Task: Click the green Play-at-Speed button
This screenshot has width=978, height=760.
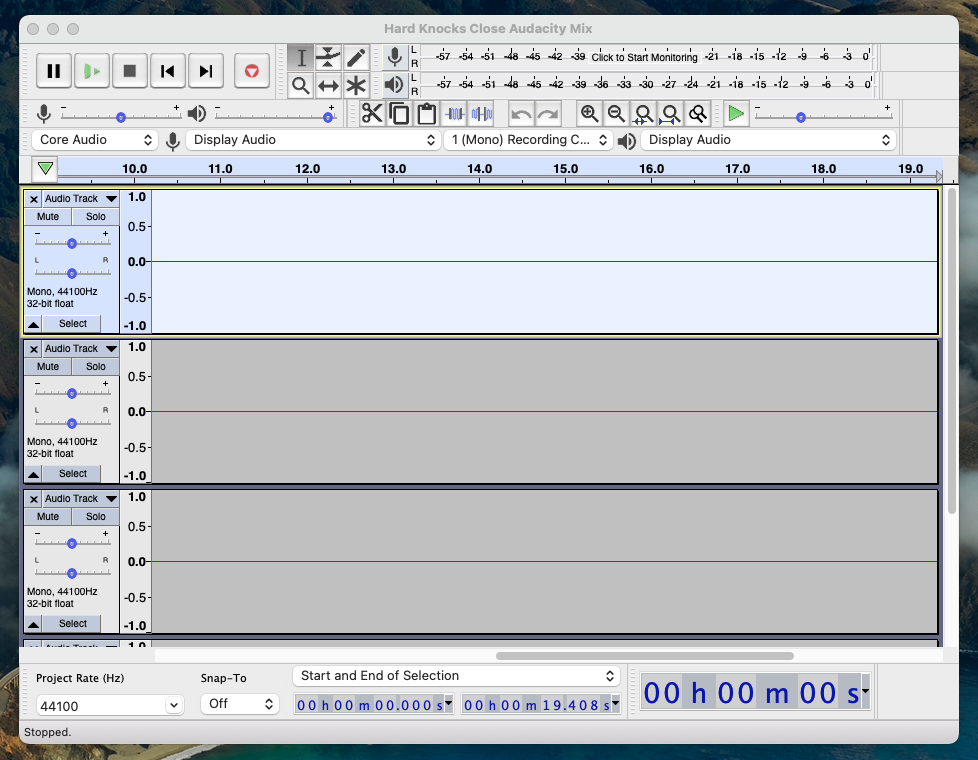Action: [736, 114]
